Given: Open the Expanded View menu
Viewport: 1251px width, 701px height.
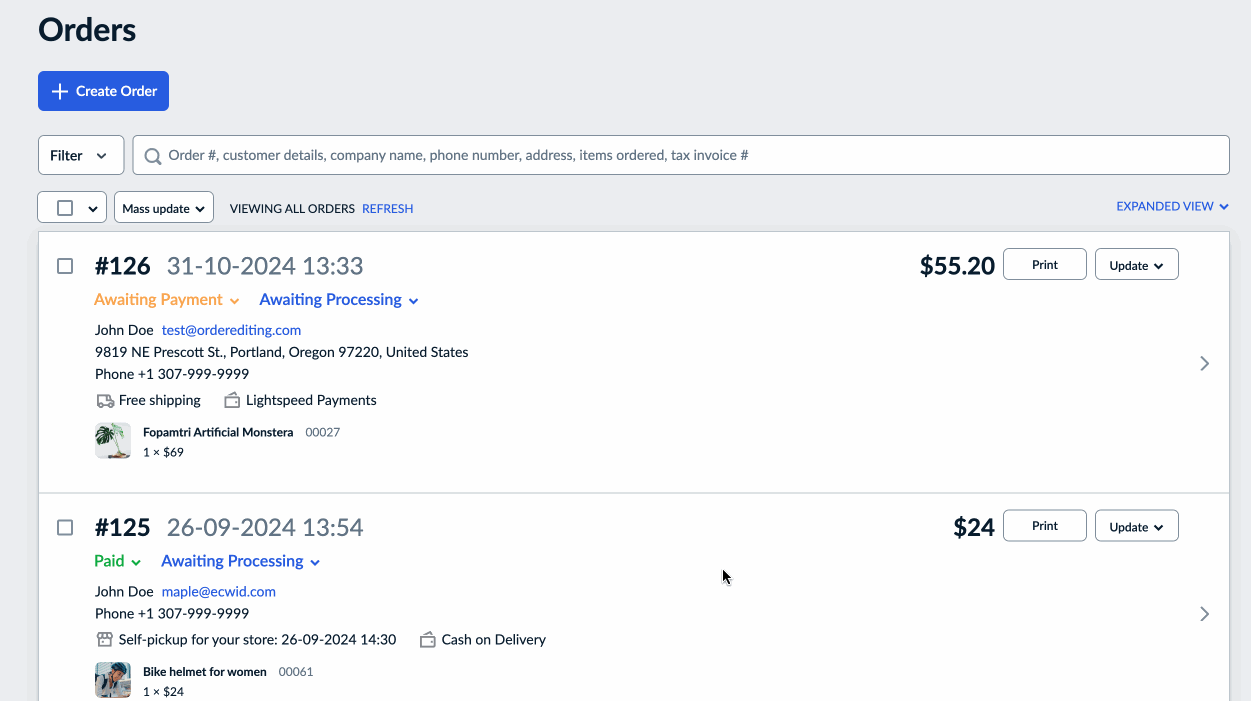Looking at the screenshot, I should tap(1172, 207).
